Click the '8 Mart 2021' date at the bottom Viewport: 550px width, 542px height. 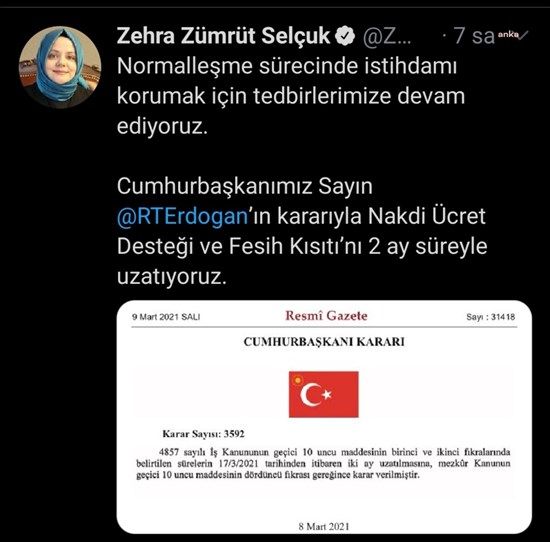pos(324,526)
